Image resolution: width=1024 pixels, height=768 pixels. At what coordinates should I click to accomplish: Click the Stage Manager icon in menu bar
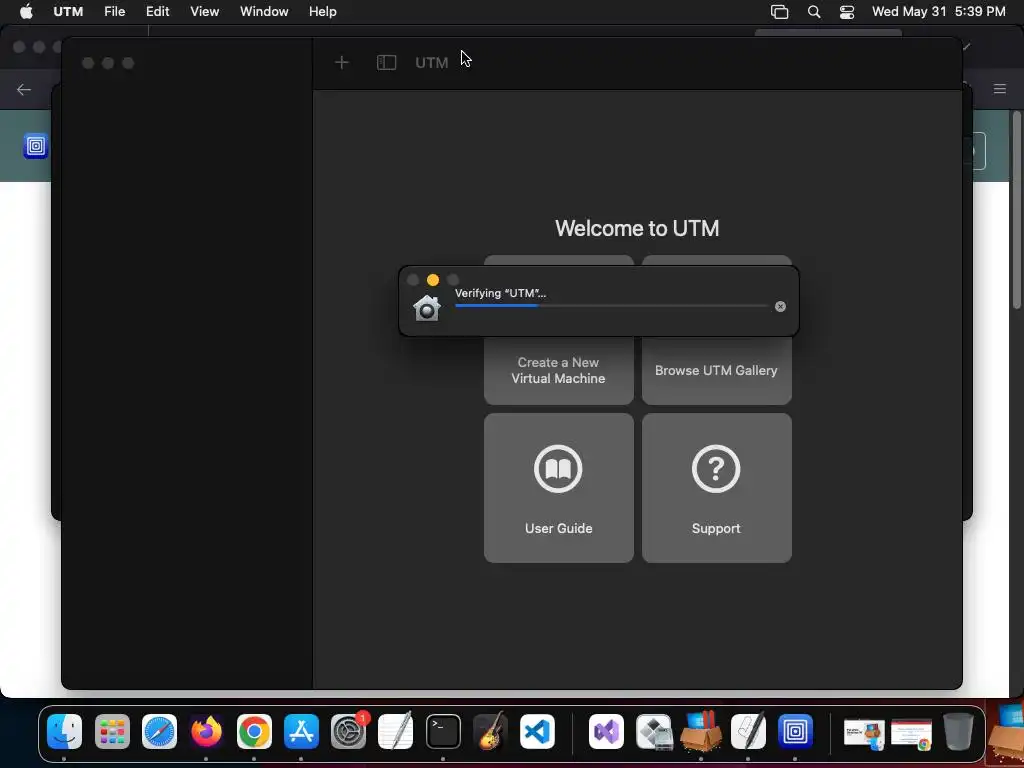click(x=780, y=12)
